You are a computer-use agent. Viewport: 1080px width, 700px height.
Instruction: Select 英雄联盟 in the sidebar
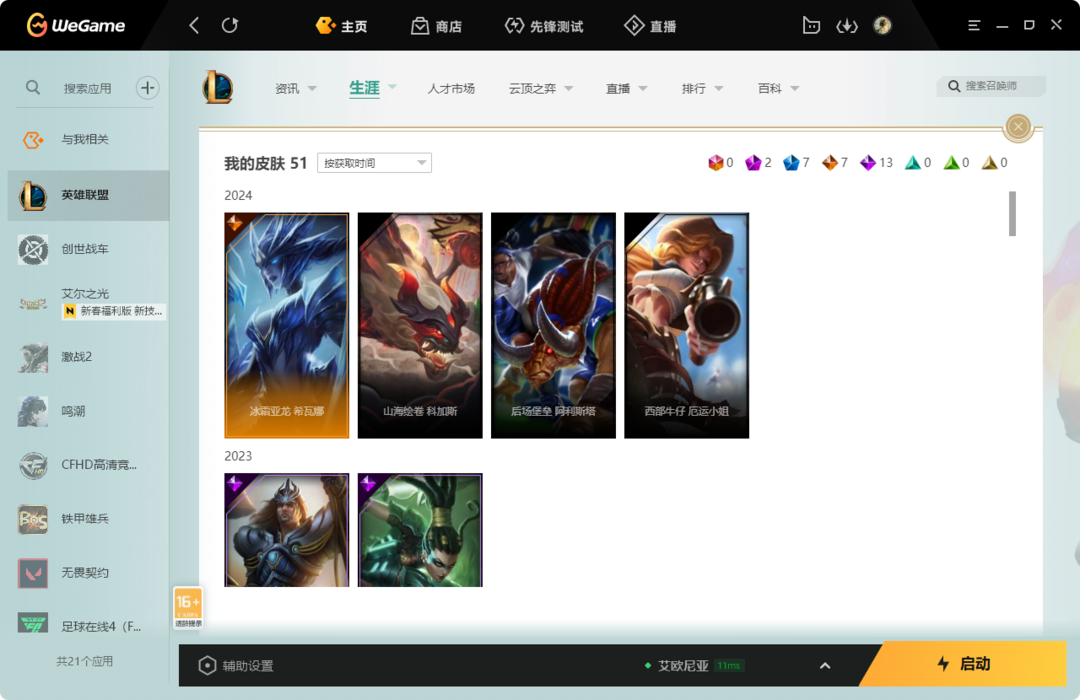pyautogui.click(x=88, y=195)
